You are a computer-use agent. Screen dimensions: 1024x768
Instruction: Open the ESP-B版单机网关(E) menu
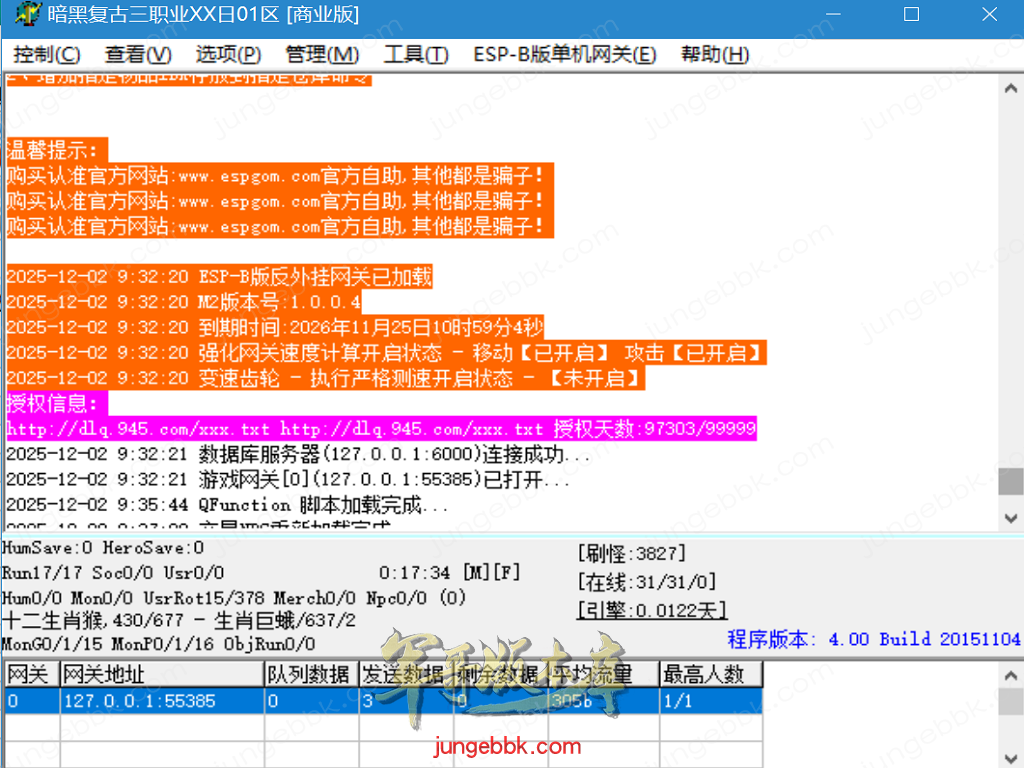pos(564,55)
